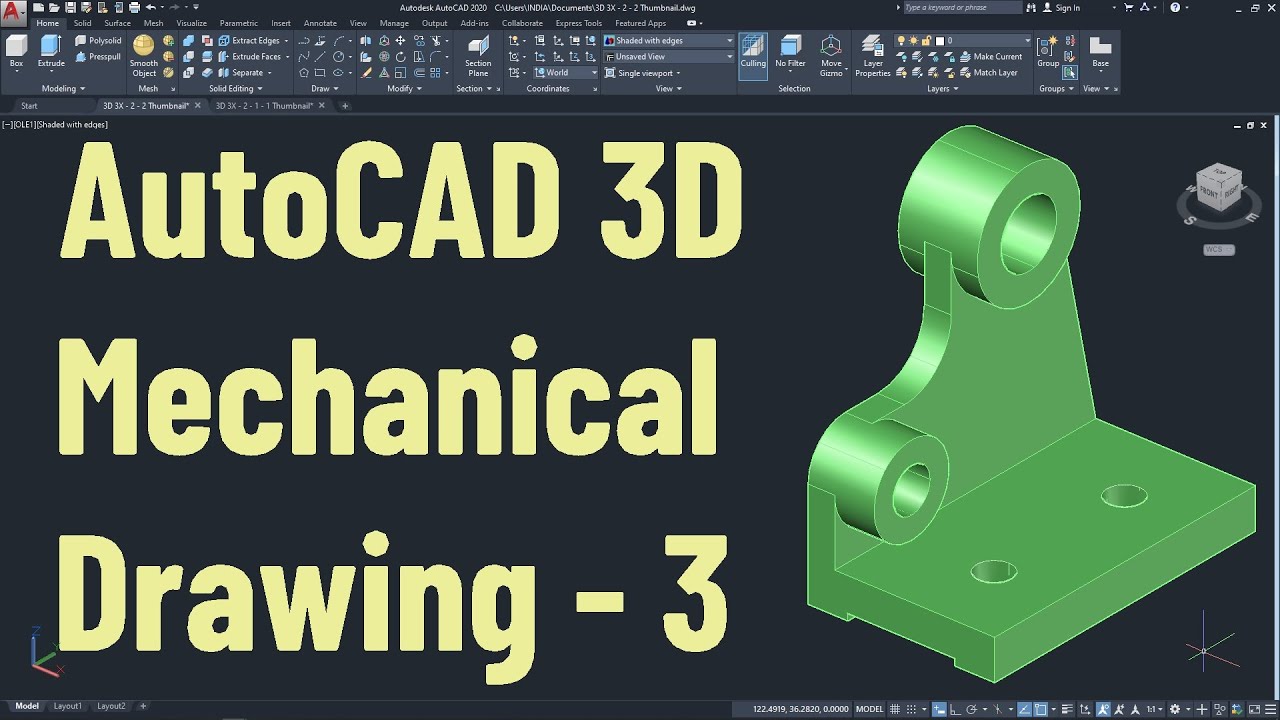This screenshot has height=720, width=1280.
Task: Click the AutoCAD application menu logo
Action: pyautogui.click(x=13, y=12)
